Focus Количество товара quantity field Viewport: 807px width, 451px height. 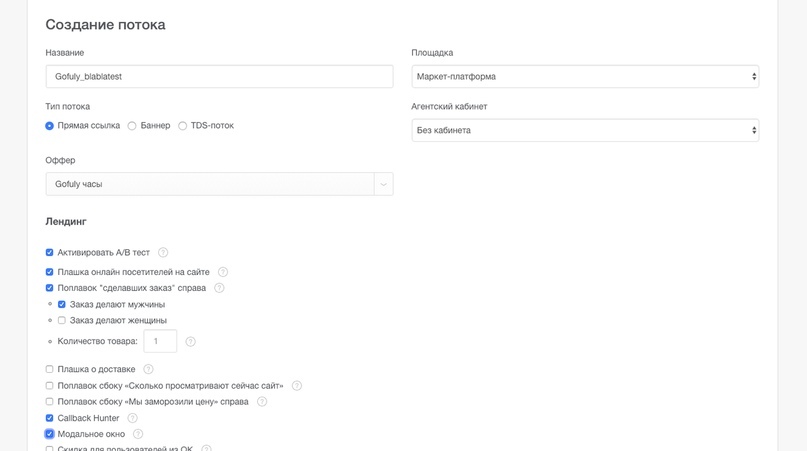click(160, 341)
